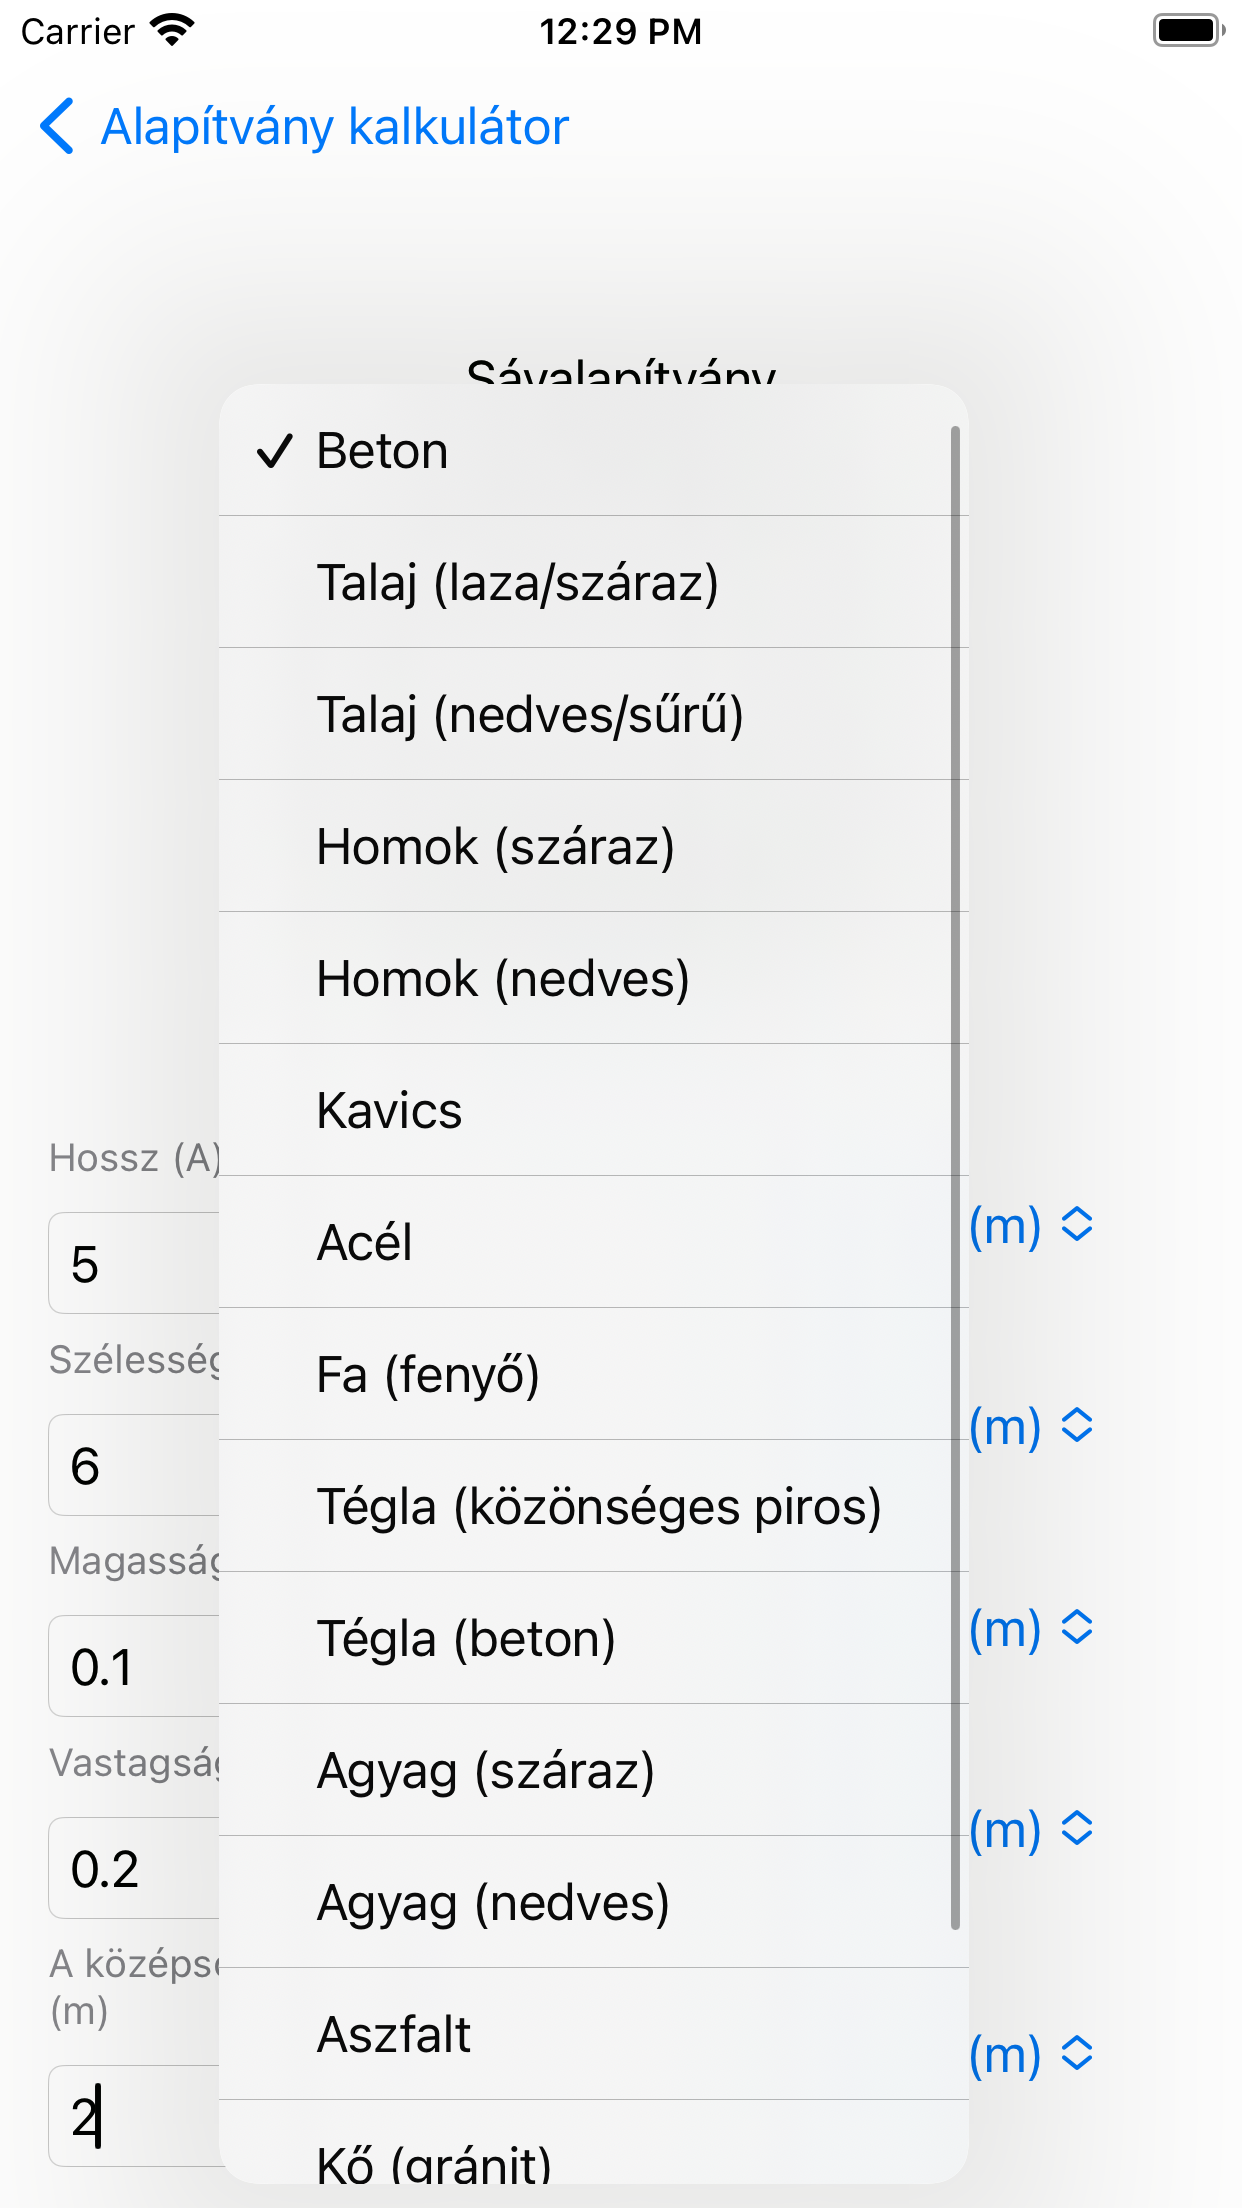Choose Talaj (nedves/sűrű) material
This screenshot has height=2208, width=1242.
(x=594, y=715)
